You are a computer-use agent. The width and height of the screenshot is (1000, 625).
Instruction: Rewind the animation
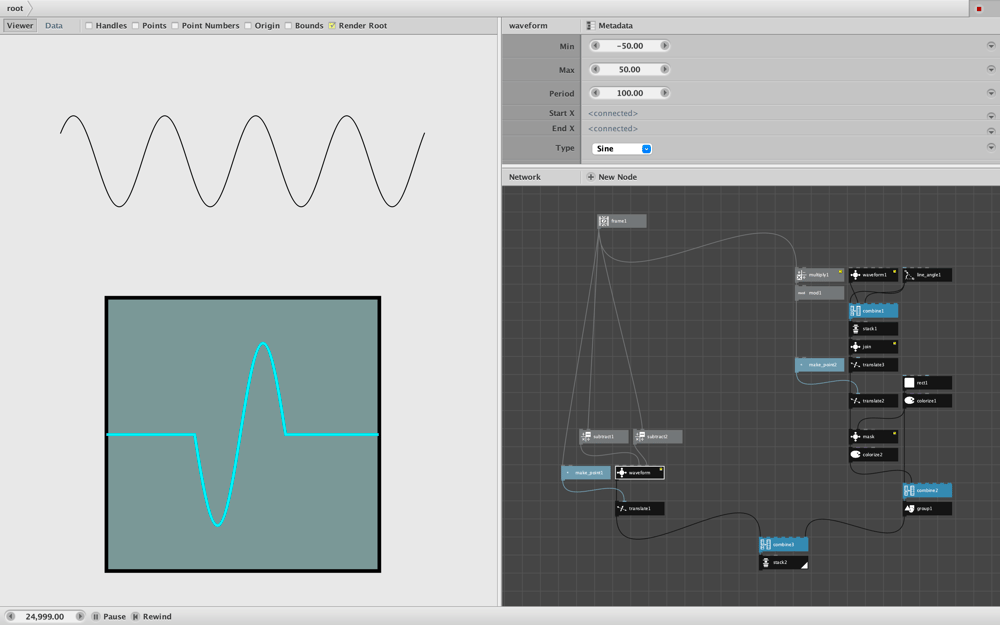tap(151, 617)
